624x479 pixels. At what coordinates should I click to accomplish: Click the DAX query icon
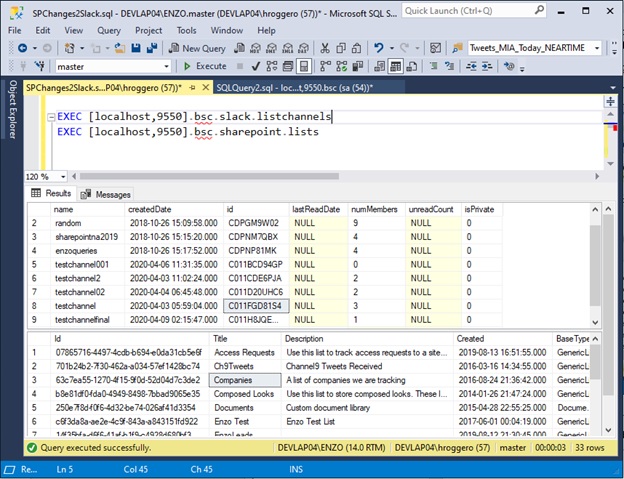304,48
